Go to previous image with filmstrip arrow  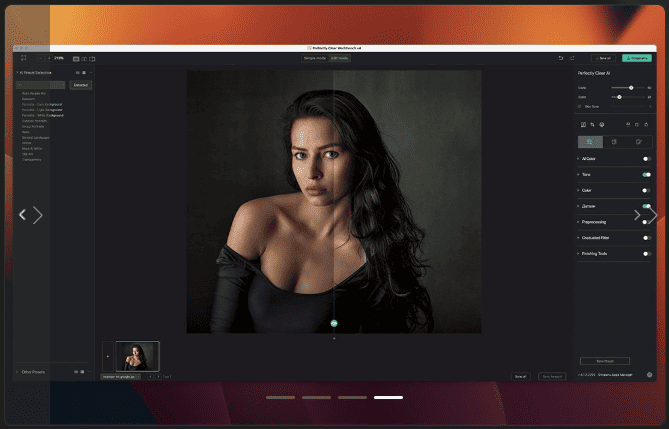150,376
